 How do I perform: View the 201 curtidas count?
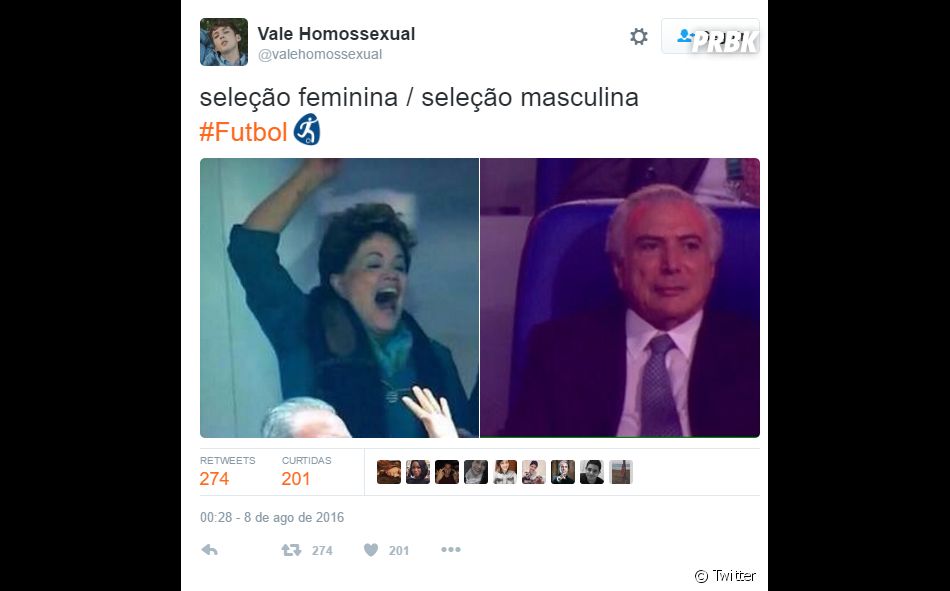click(x=296, y=479)
